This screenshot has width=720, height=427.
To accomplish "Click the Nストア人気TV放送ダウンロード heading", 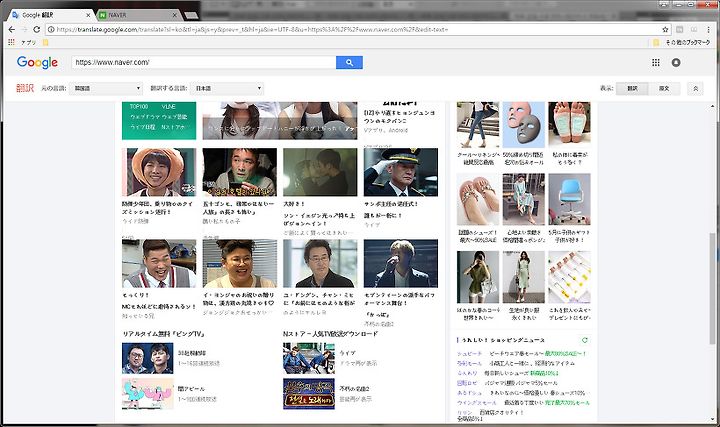I will tap(330, 334).
